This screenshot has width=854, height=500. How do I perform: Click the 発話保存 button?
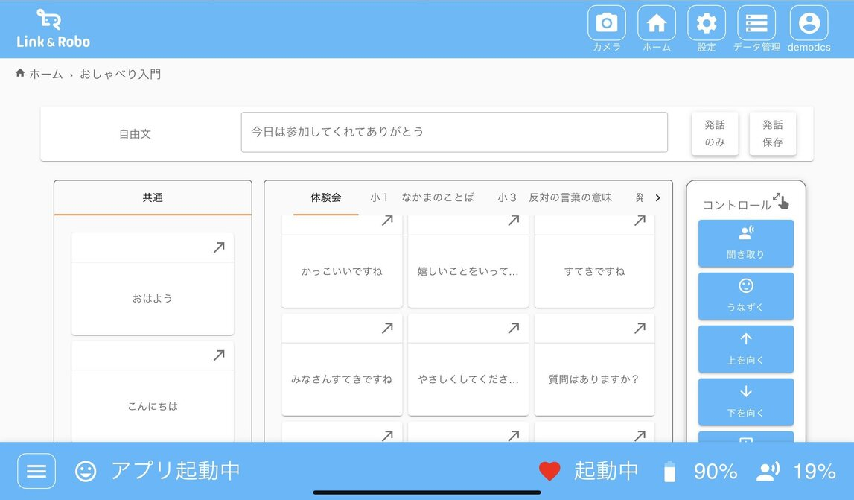[772, 133]
